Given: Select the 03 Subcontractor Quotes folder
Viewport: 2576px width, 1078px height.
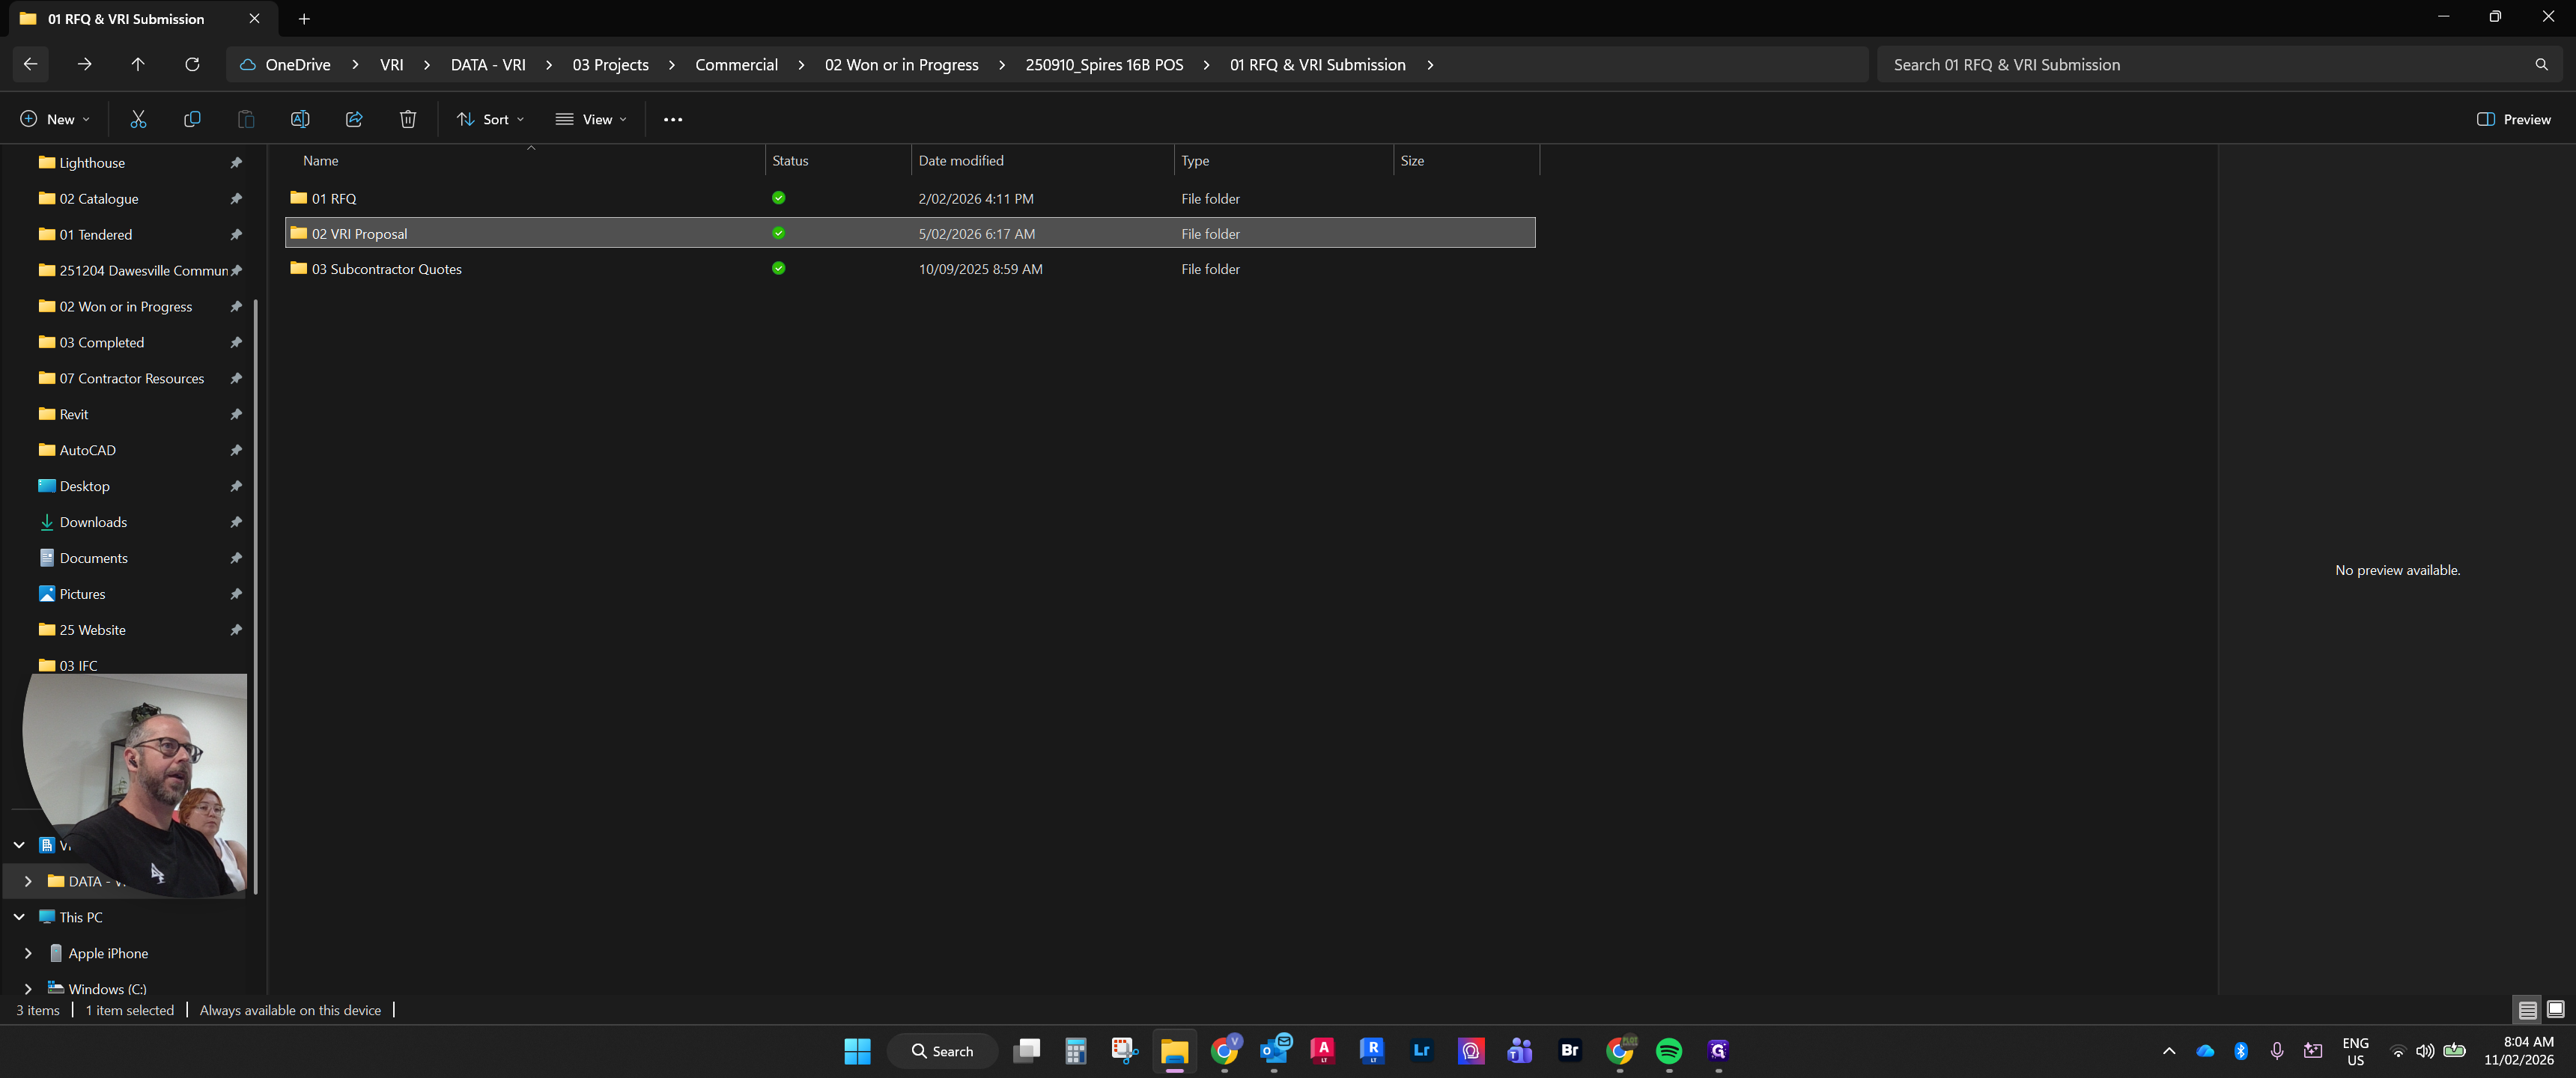Looking at the screenshot, I should pyautogui.click(x=910, y=269).
